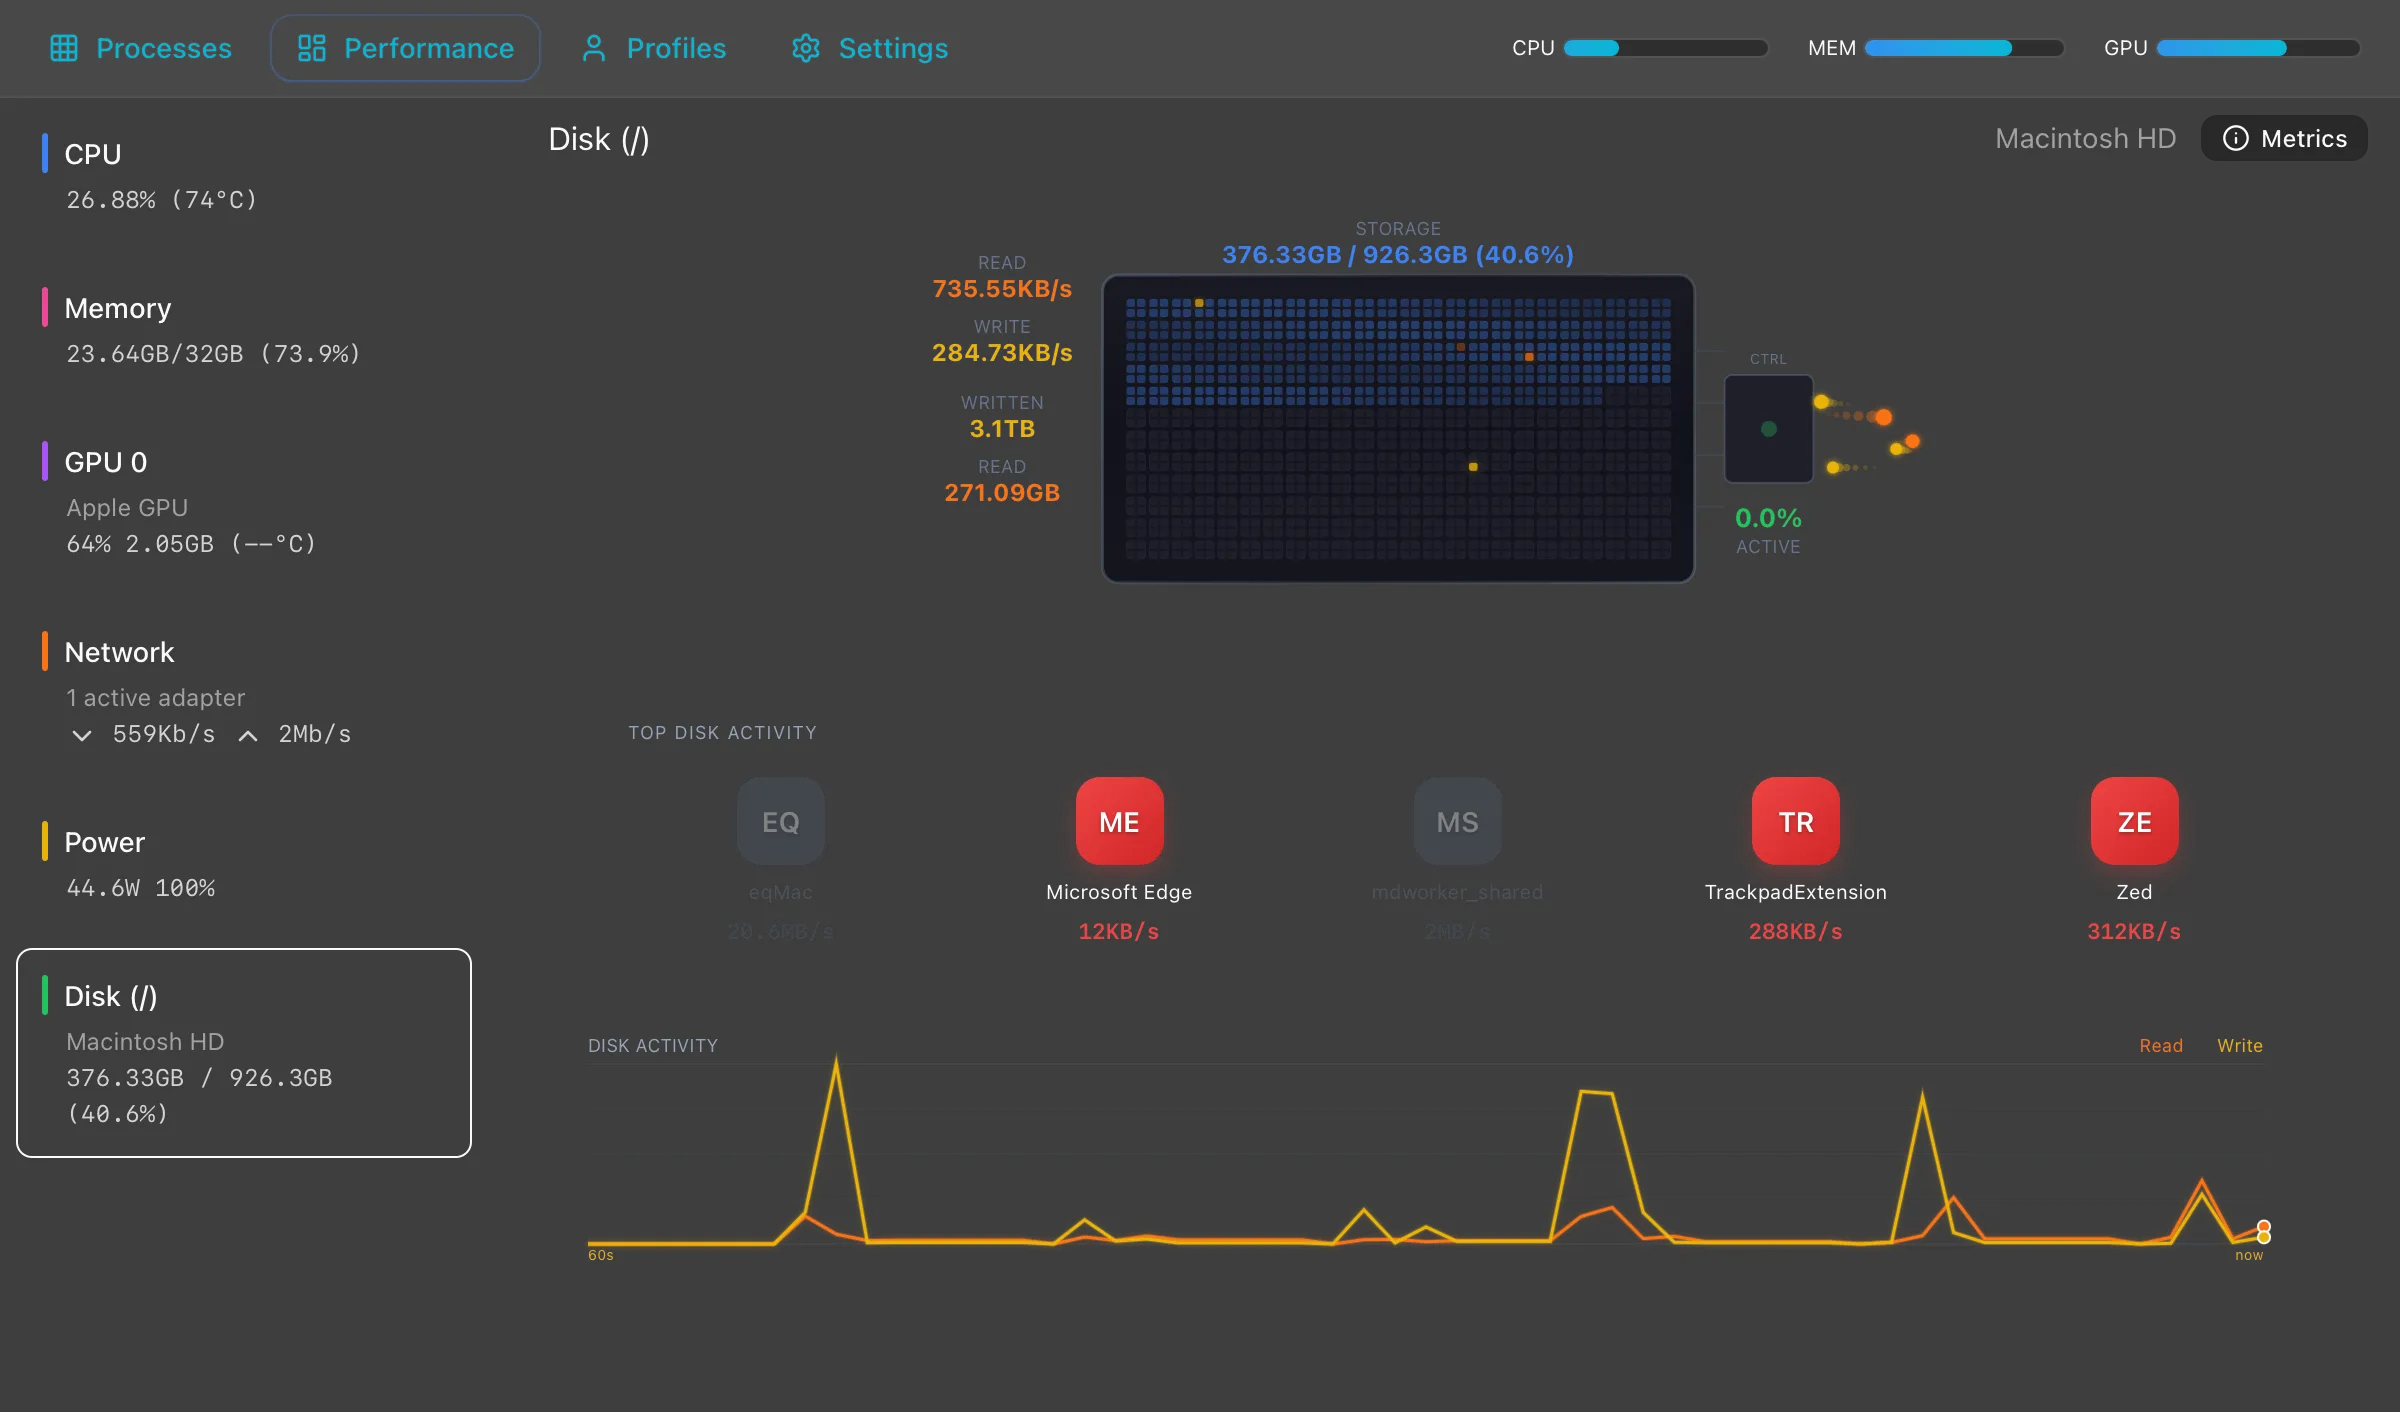2400x1412 pixels.
Task: Open the Macintosh HD drive selector
Action: 2085,138
